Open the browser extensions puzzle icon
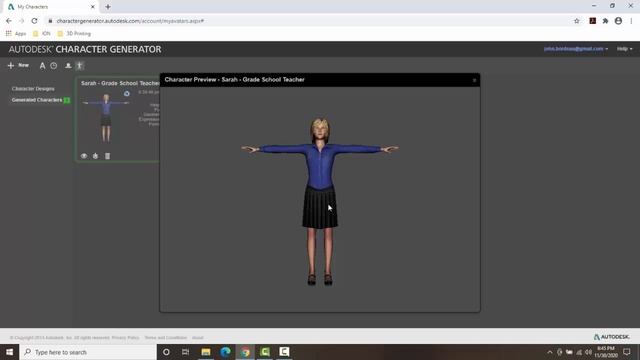This screenshot has height=360, width=640. [605, 21]
